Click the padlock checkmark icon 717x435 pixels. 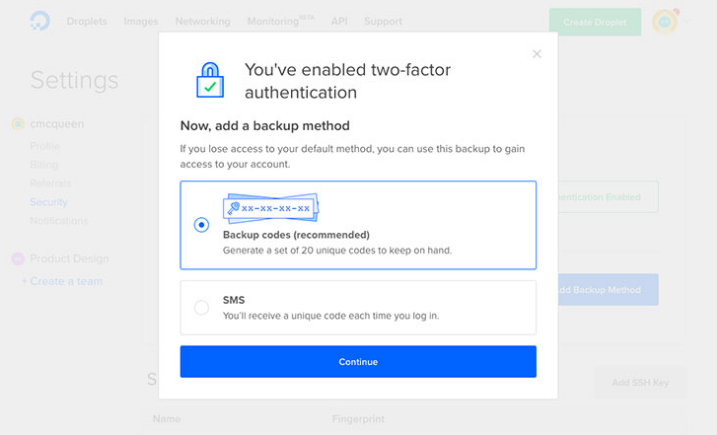[209, 80]
